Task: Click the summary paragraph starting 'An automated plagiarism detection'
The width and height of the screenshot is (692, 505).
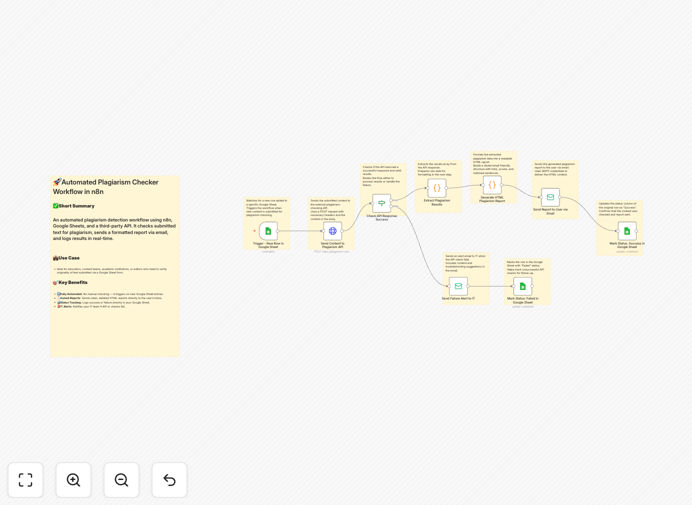Action: 114,229
